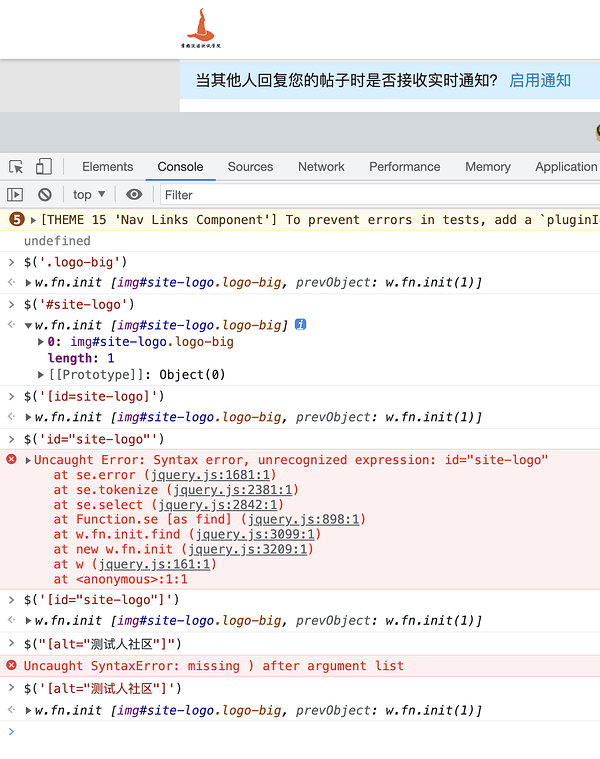
Task: Open the jquery.js:1681:1 source link
Action: click(210, 475)
